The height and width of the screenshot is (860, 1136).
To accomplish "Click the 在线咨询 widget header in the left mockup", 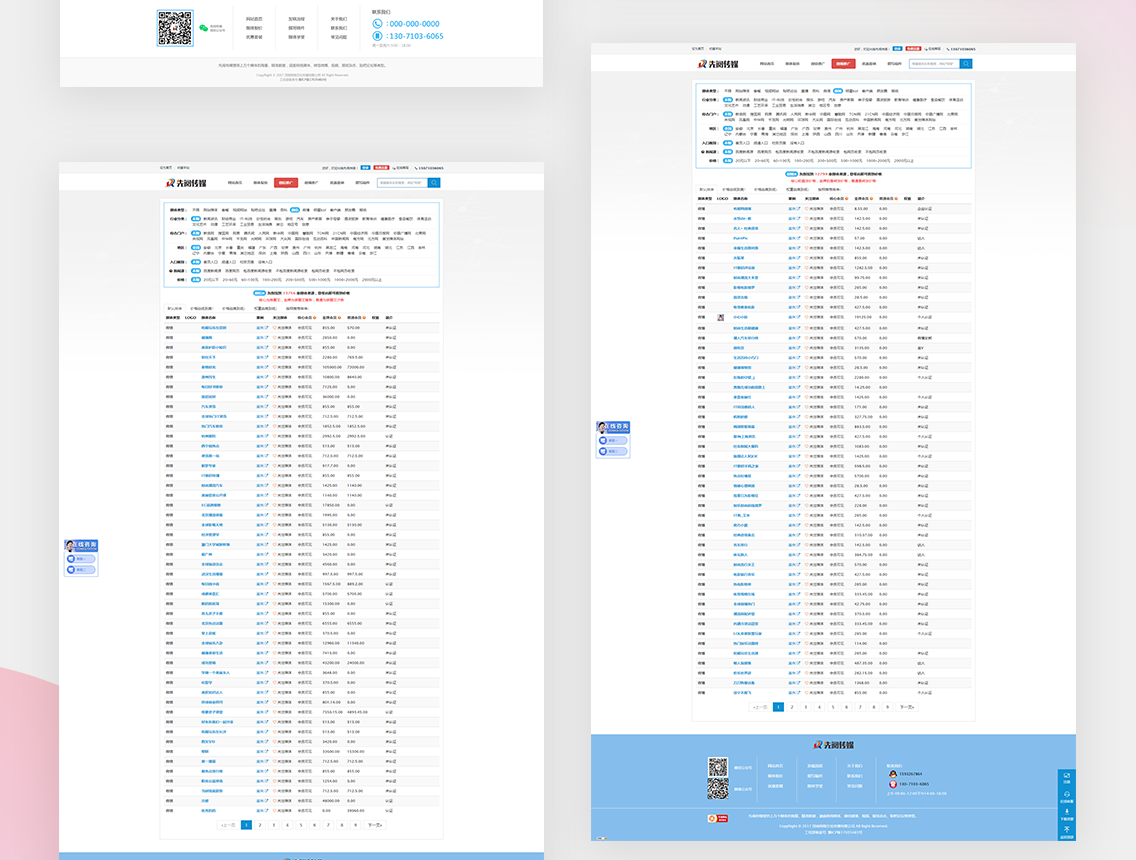I will pyautogui.click(x=81, y=545).
